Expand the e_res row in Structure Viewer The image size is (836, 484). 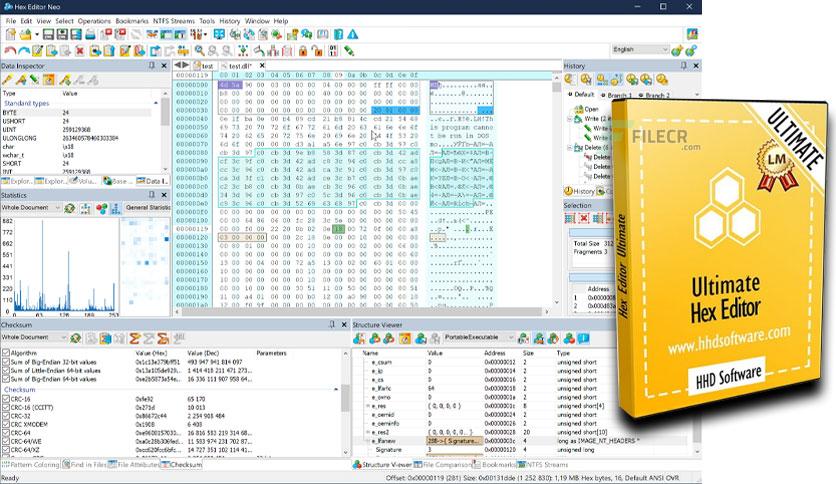(367, 406)
